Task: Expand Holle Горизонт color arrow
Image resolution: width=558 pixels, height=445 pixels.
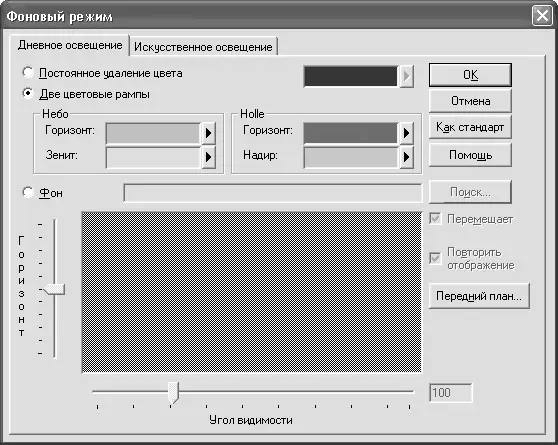Action: [406, 133]
